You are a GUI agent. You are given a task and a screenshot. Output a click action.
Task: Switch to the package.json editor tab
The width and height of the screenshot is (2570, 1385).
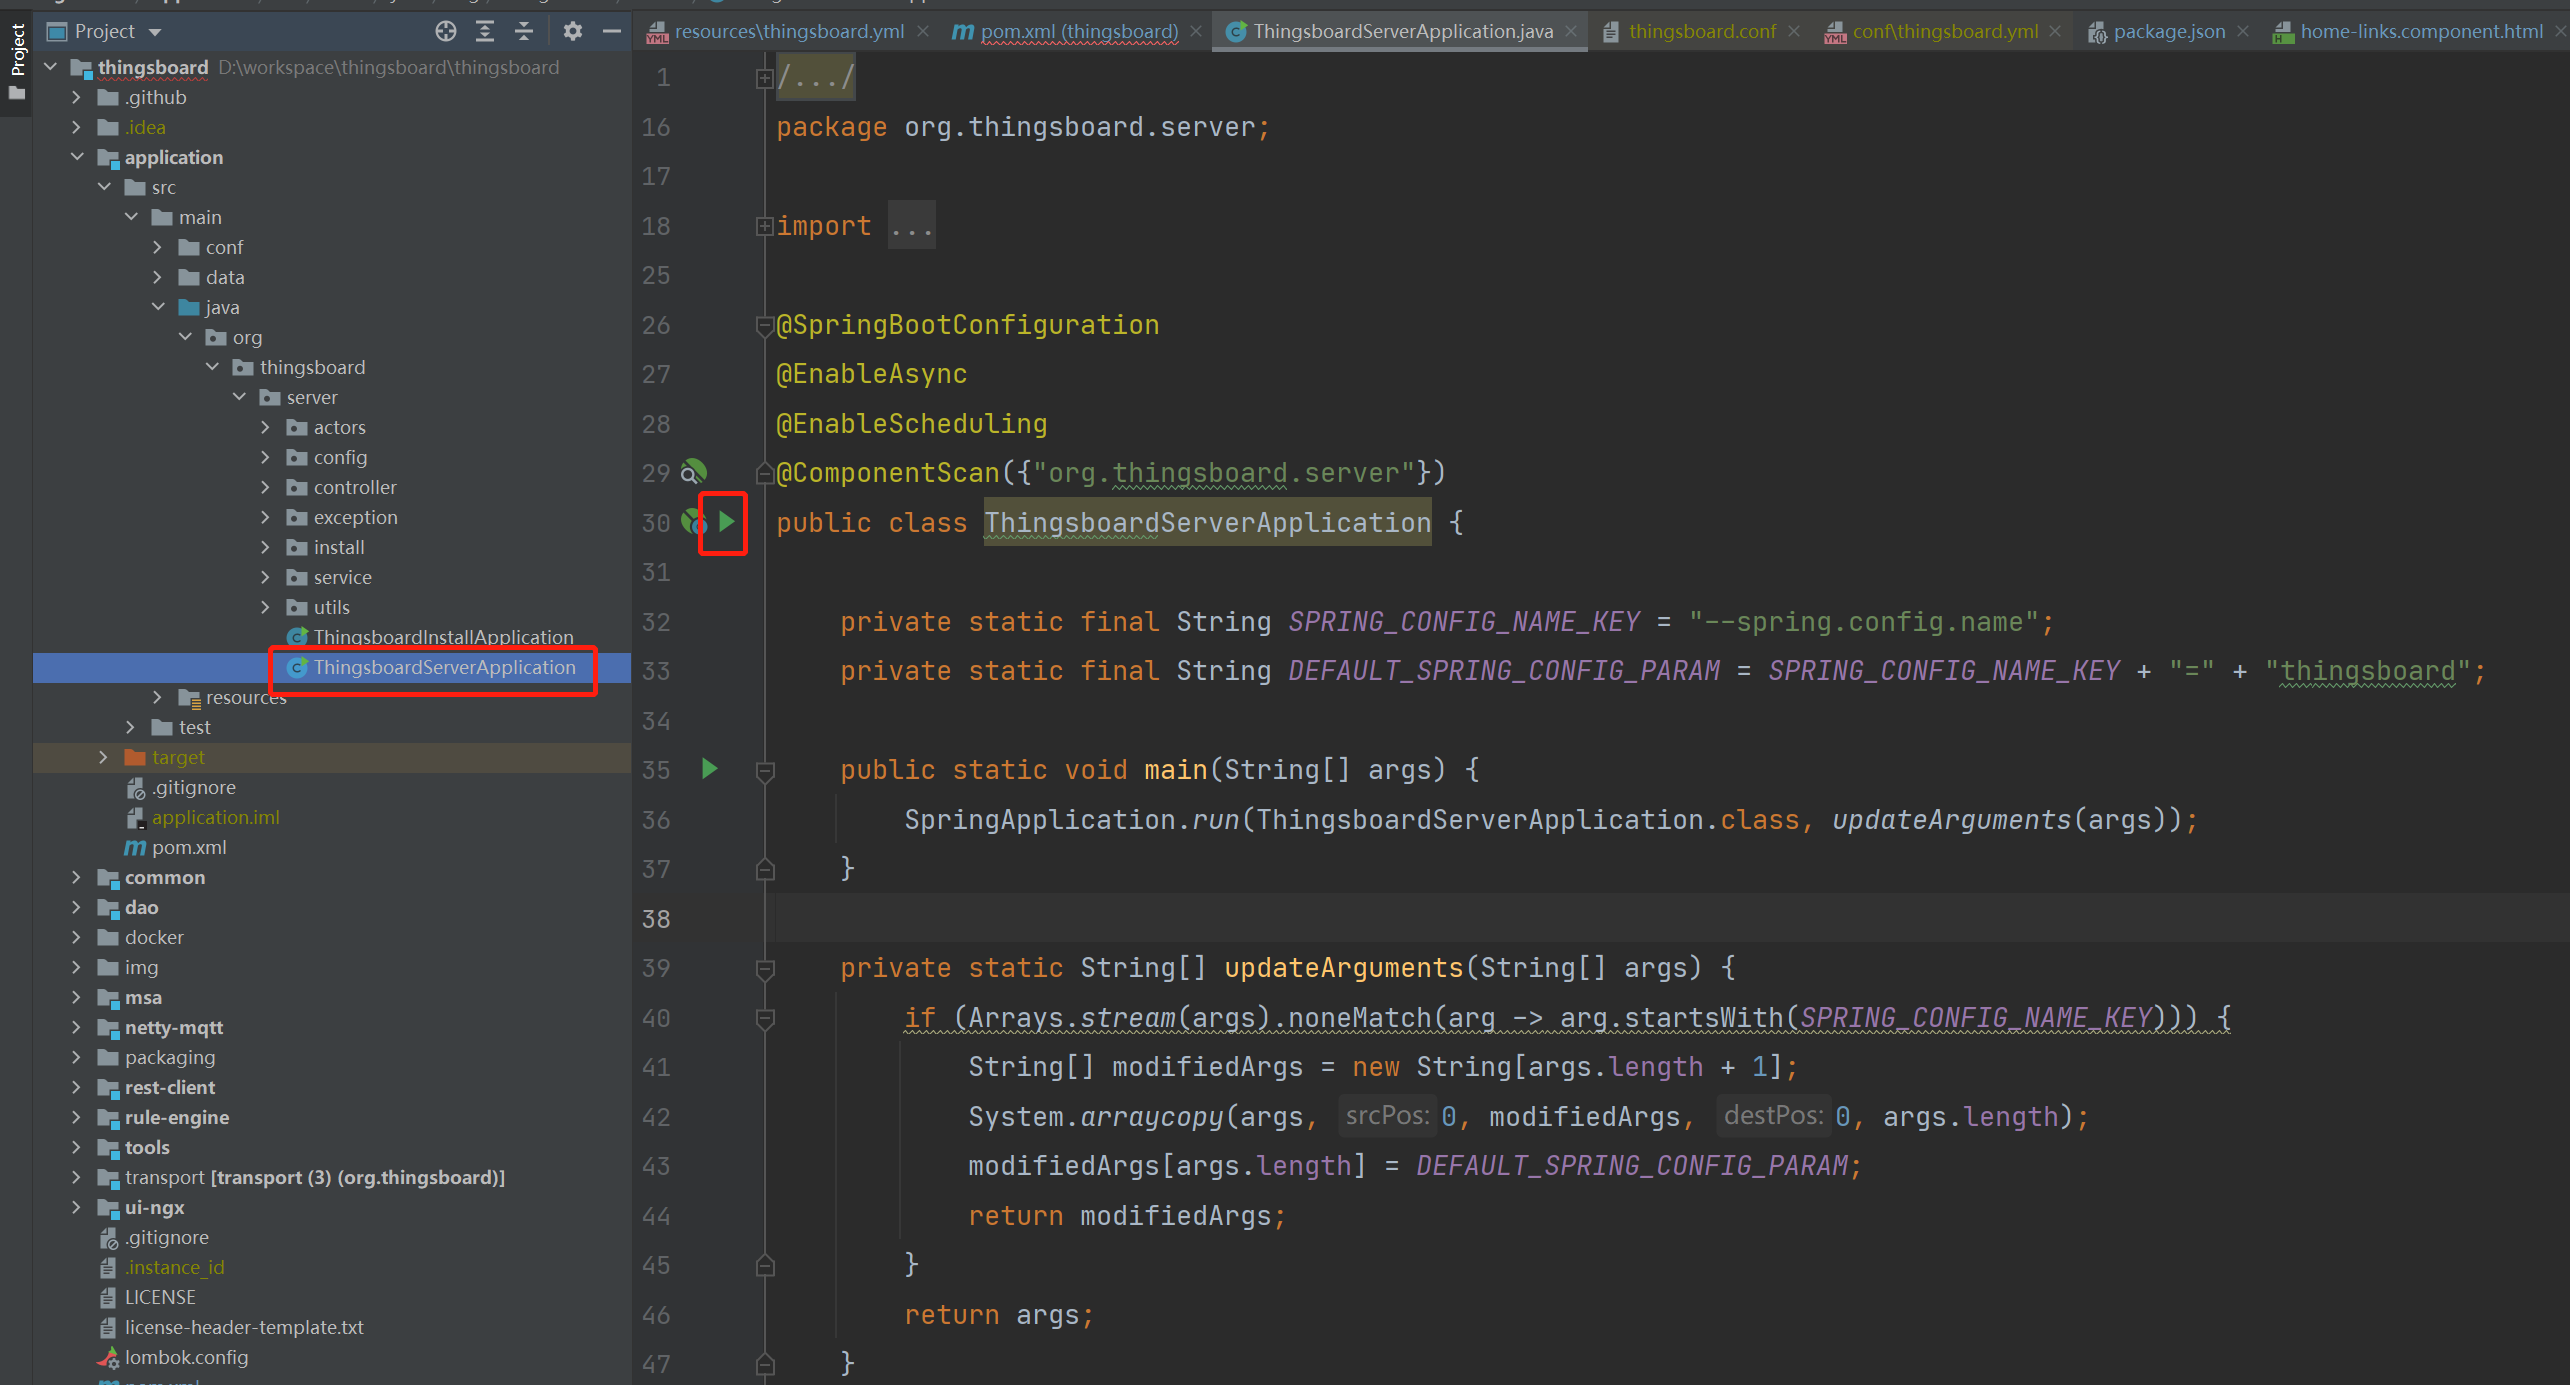[2168, 31]
